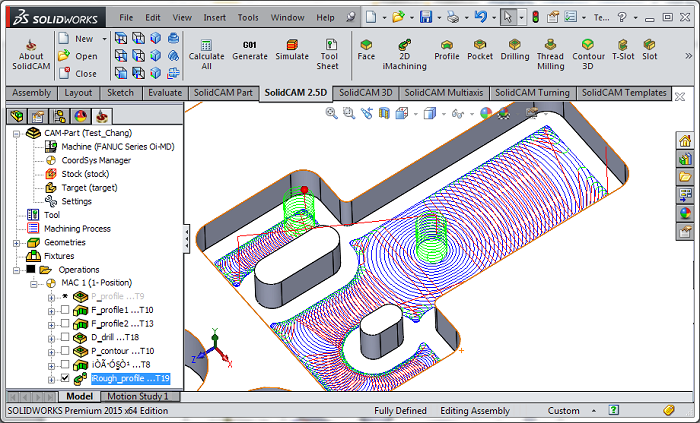Open the New button dropdown arrow

point(104,39)
